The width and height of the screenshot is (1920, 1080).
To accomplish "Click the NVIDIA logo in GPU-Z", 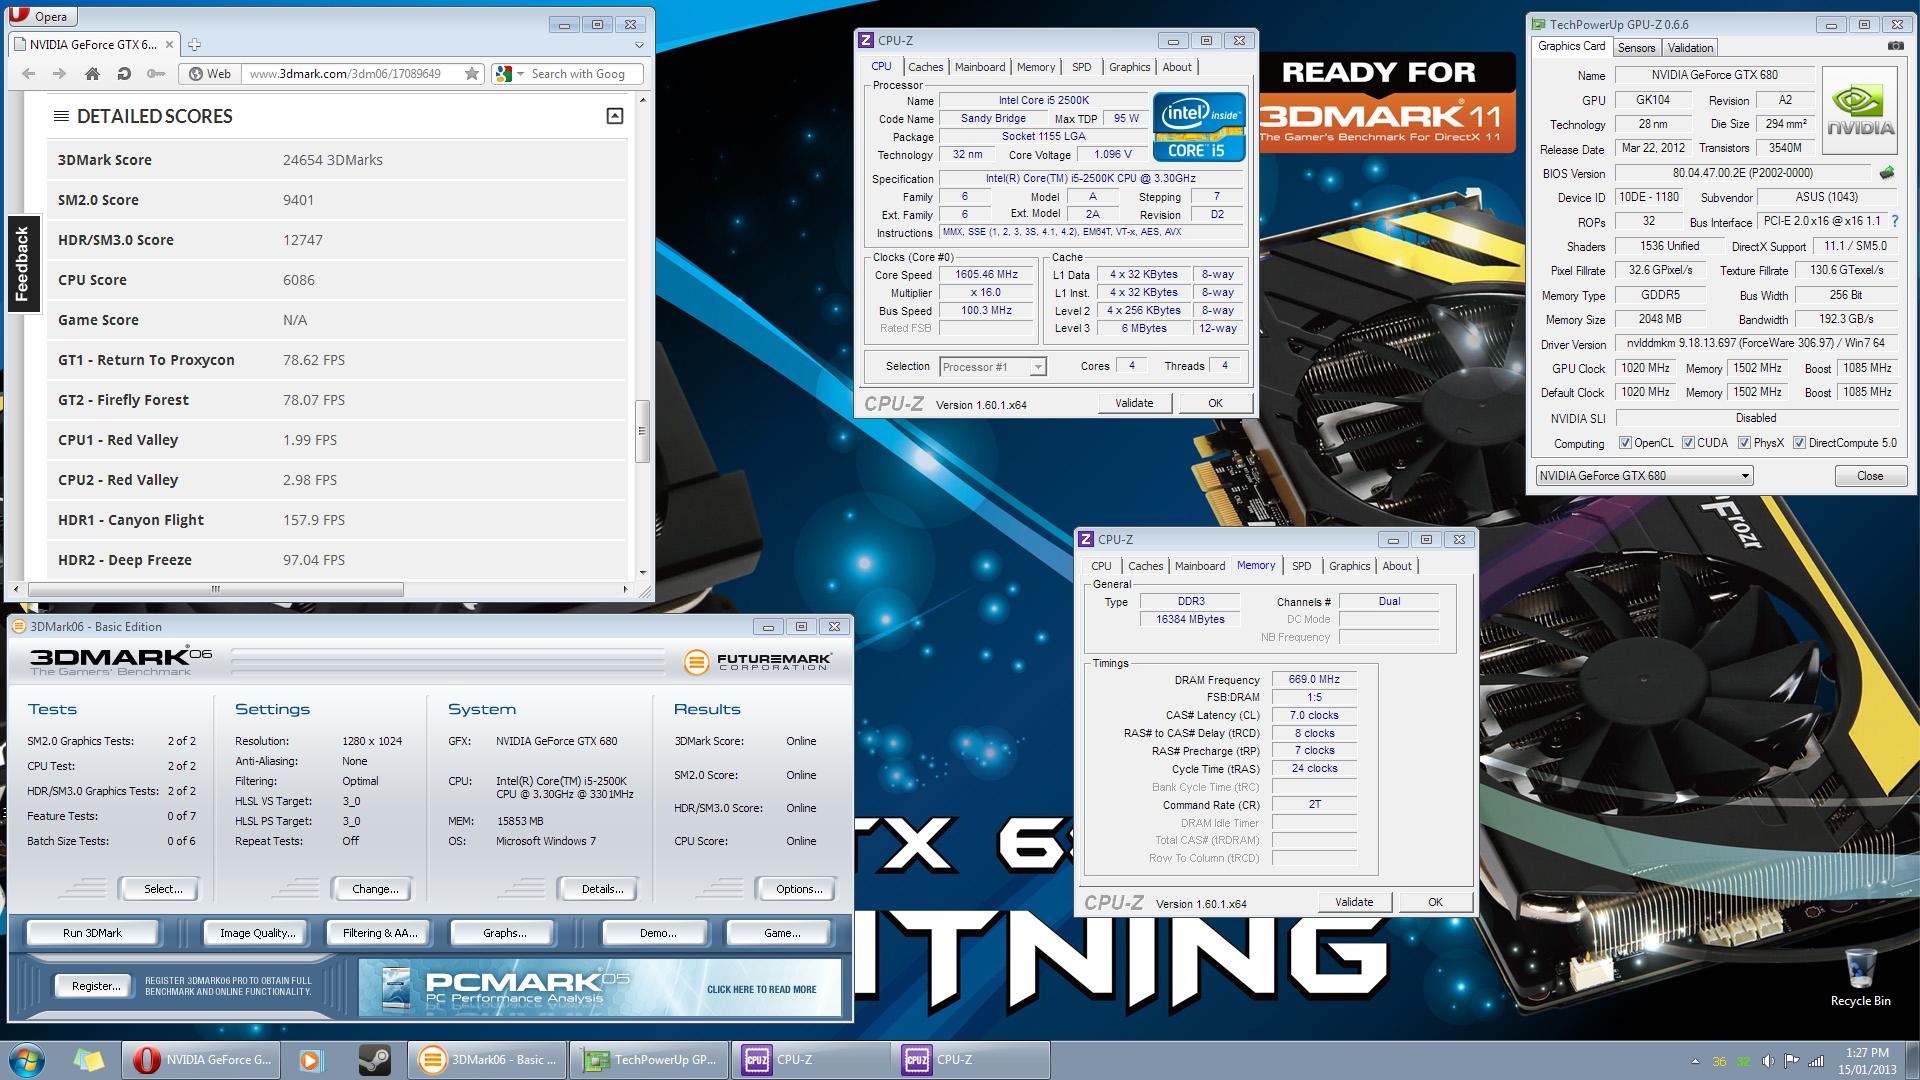I will coord(1860,110).
